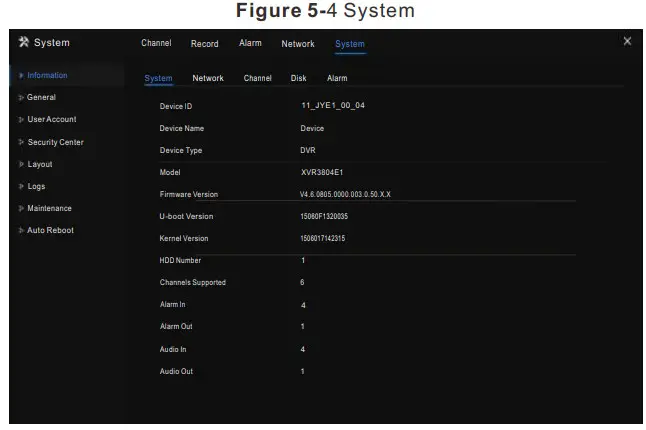Click the Model label

(170, 173)
